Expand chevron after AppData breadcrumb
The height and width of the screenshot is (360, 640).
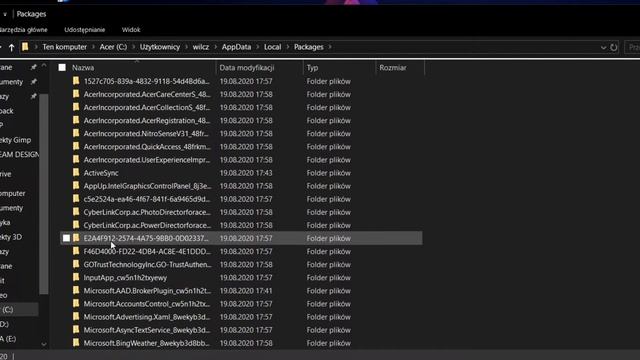(x=258, y=47)
